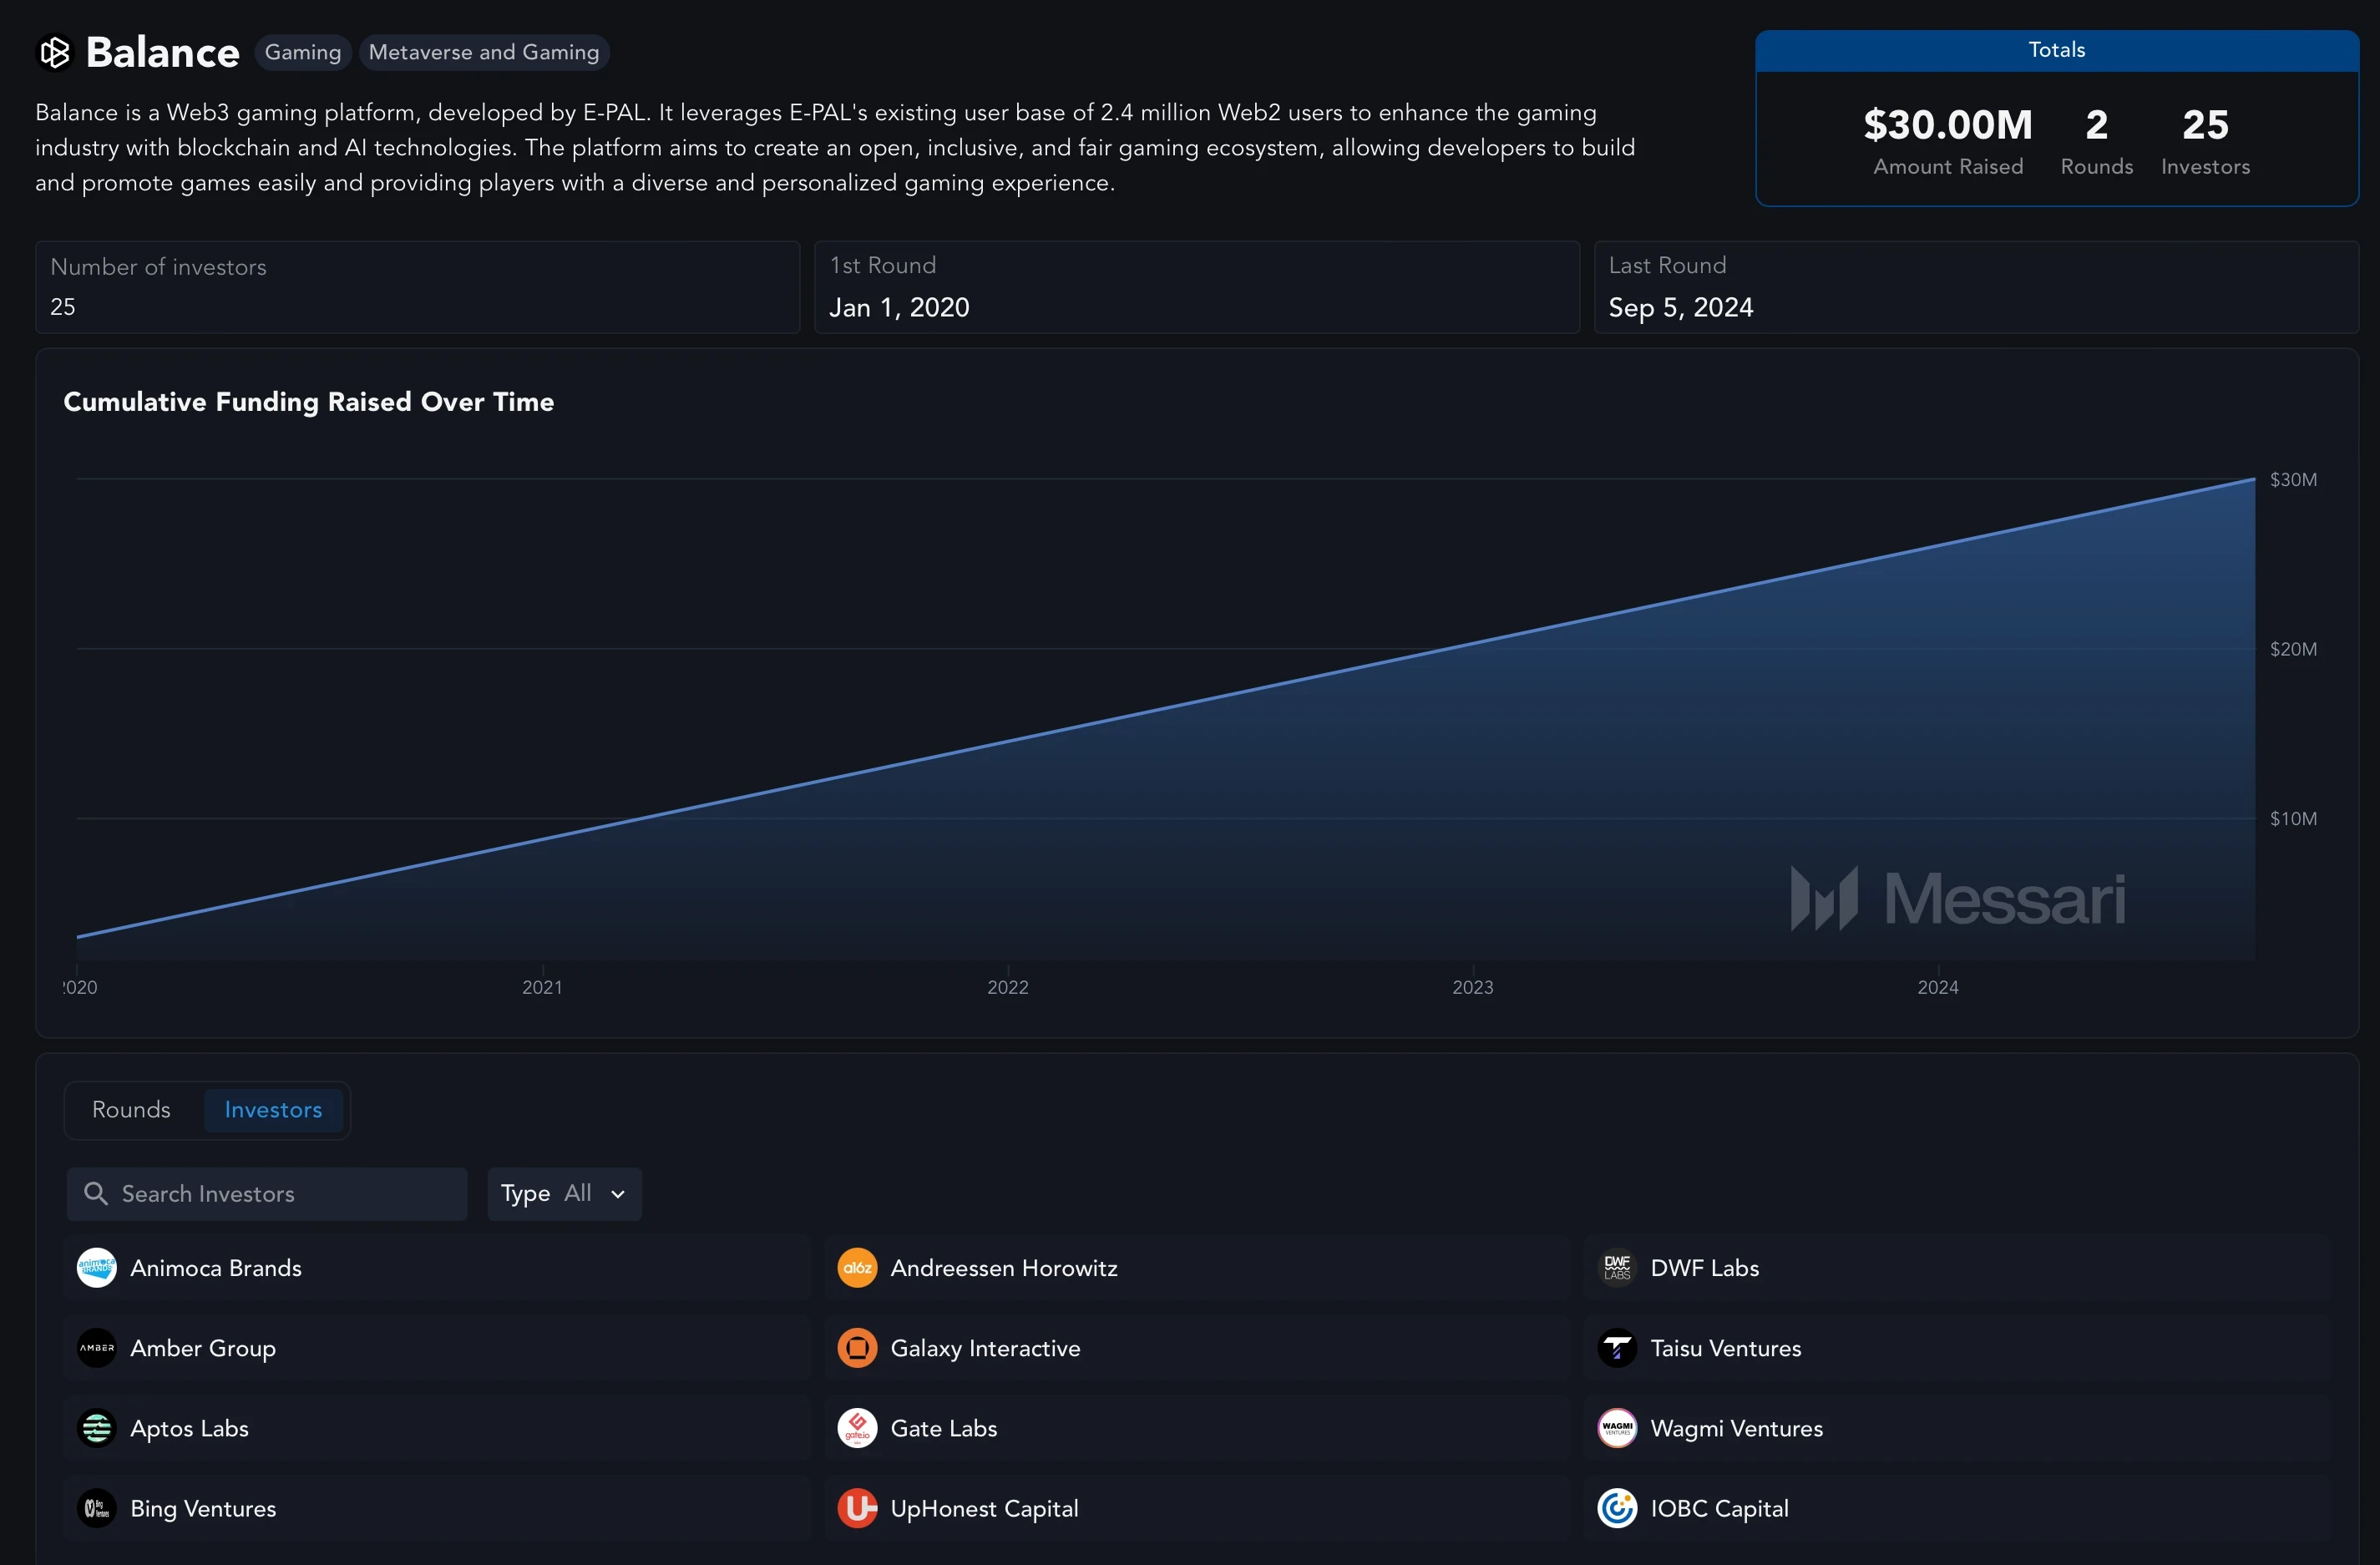Viewport: 2380px width, 1565px height.
Task: Click the UpHonest Capital red logo
Action: click(857, 1507)
